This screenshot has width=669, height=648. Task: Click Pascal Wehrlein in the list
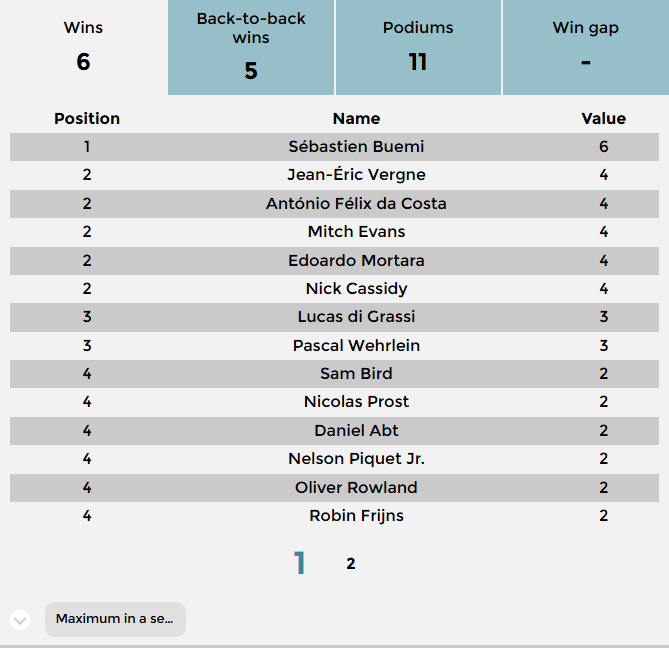tap(356, 346)
